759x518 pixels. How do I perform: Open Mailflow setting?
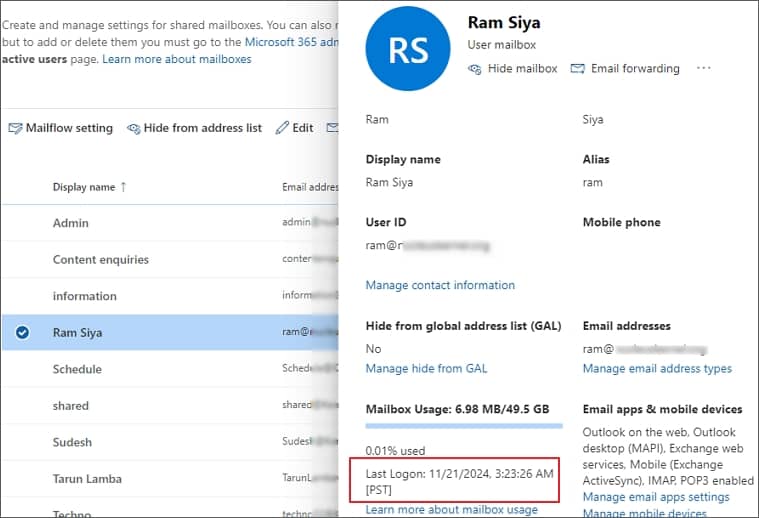pyautogui.click(x=61, y=128)
